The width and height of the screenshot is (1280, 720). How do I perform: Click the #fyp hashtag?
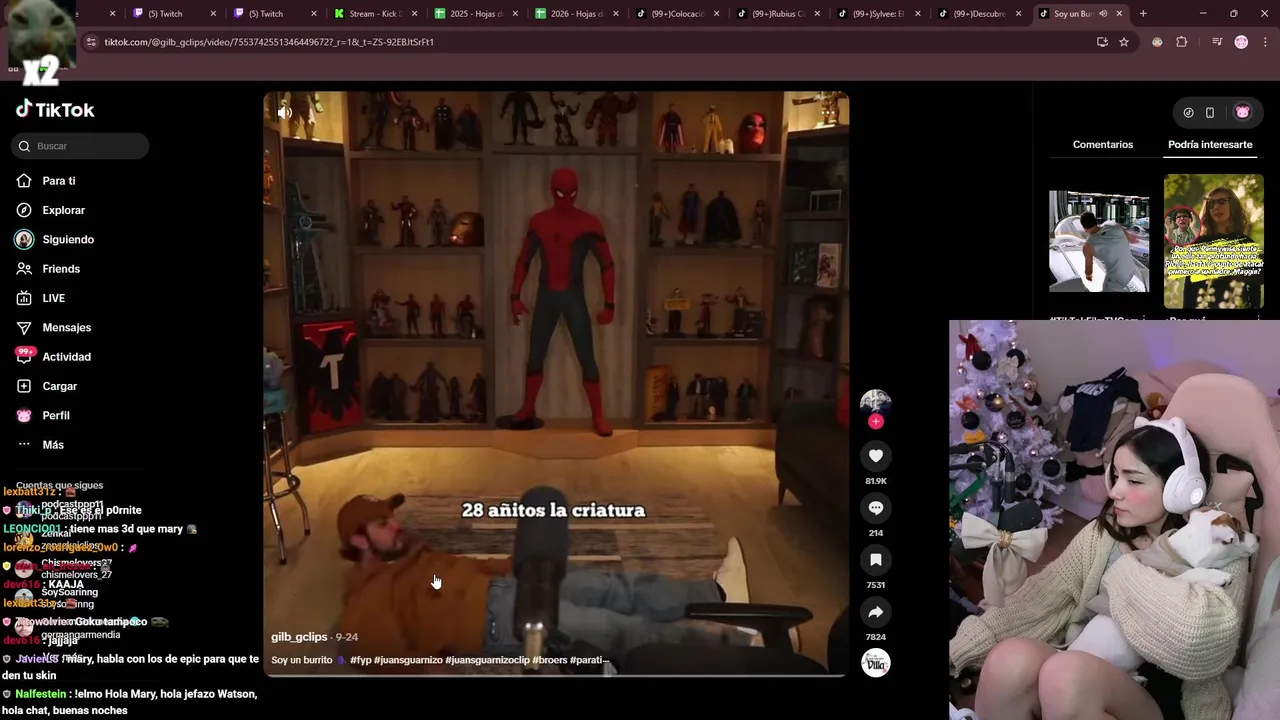click(360, 660)
